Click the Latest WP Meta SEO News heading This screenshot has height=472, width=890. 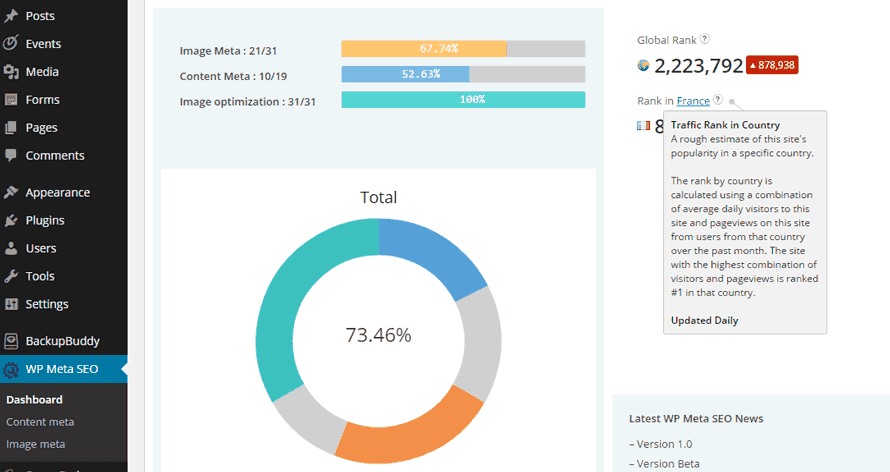[696, 419]
